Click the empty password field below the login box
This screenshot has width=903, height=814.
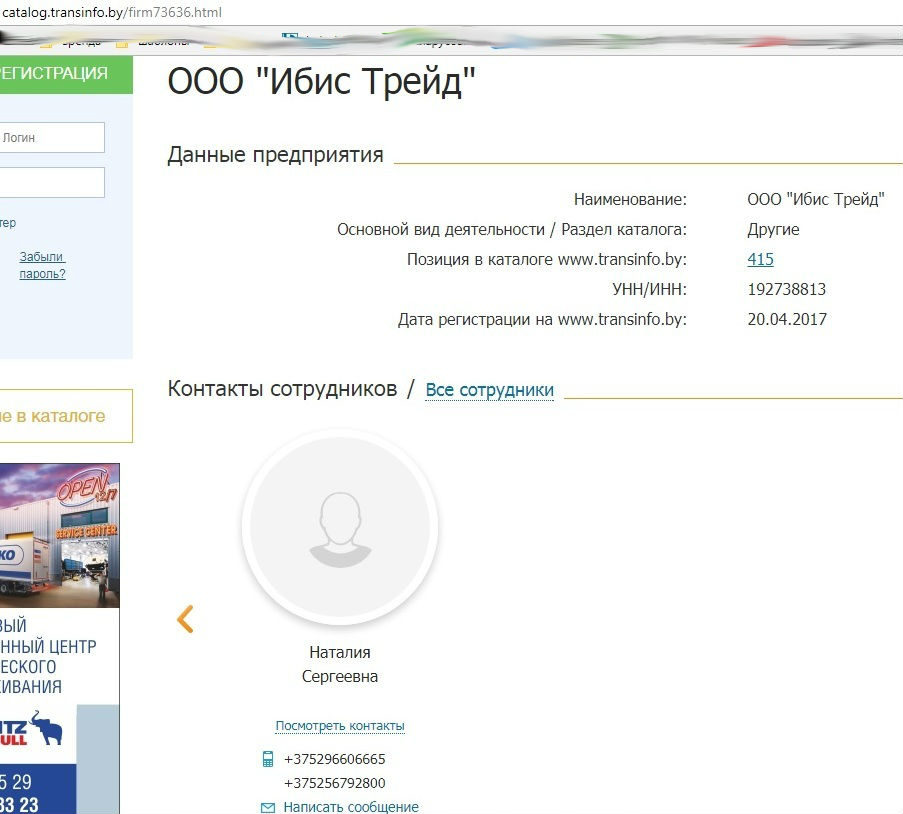pyautogui.click(x=48, y=182)
